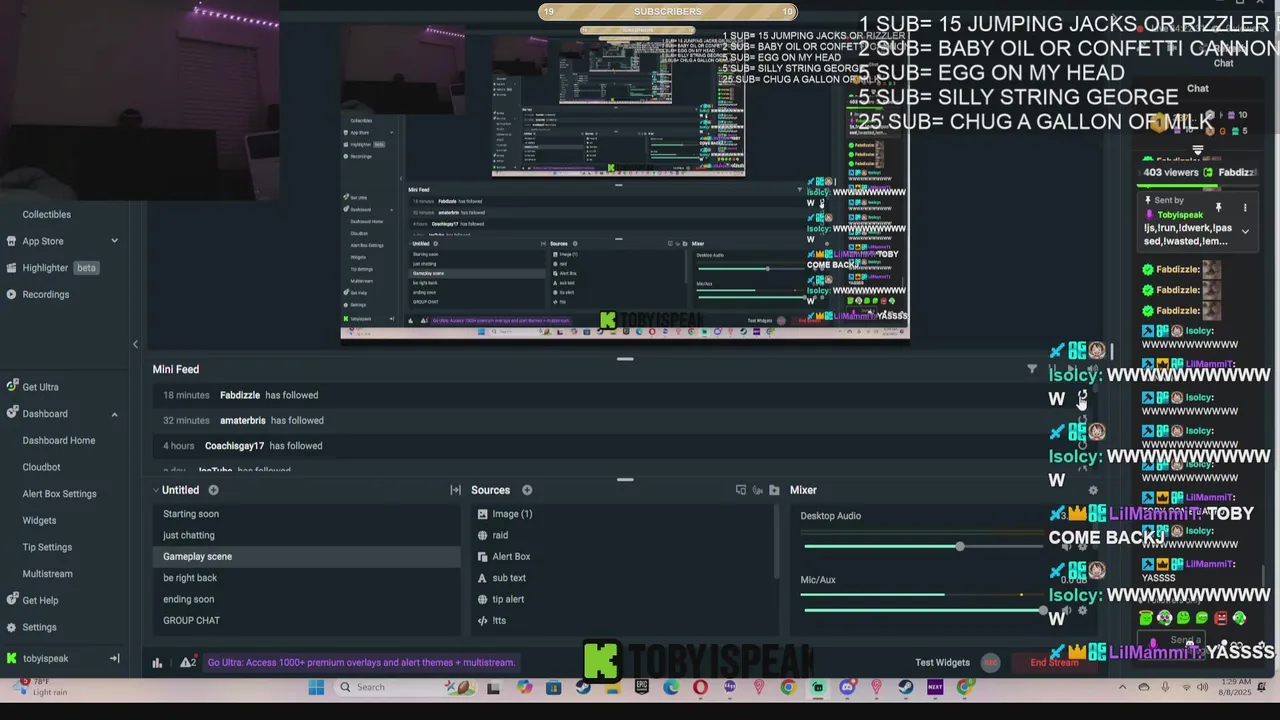Open Alert Box Settings
The width and height of the screenshot is (1280, 720).
[59, 494]
